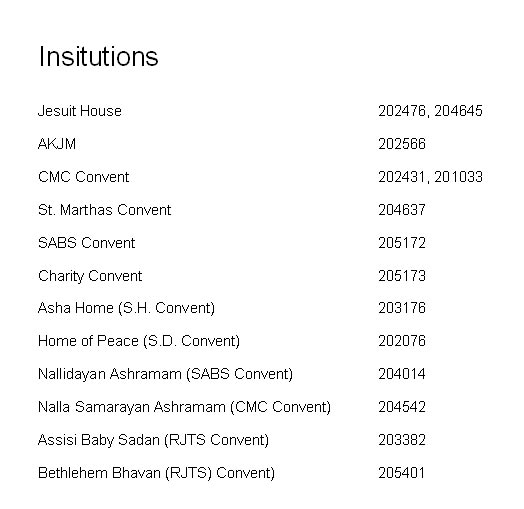The height and width of the screenshot is (509, 524).
Task: Select Asha Home (S.H. Convent)
Action: point(126,308)
